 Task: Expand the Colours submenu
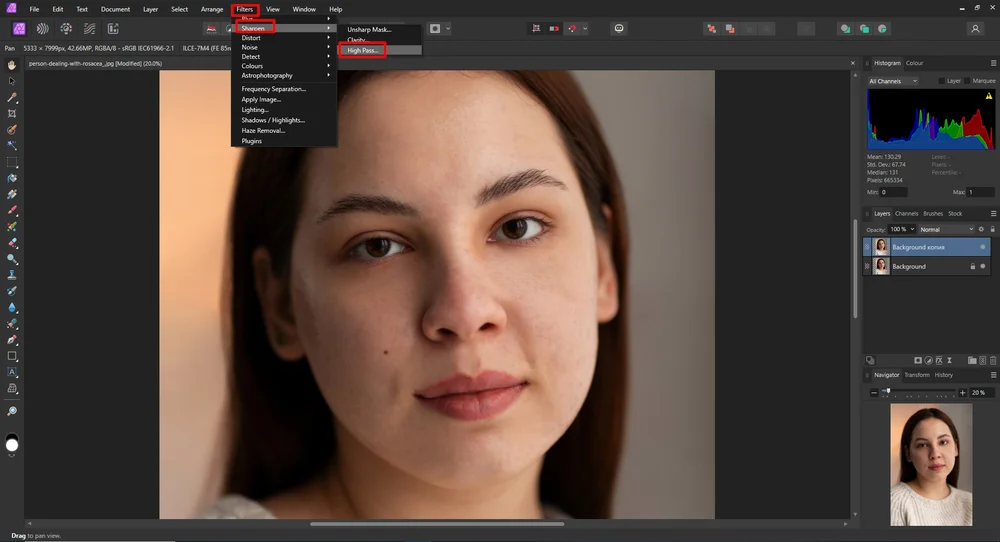pos(284,66)
